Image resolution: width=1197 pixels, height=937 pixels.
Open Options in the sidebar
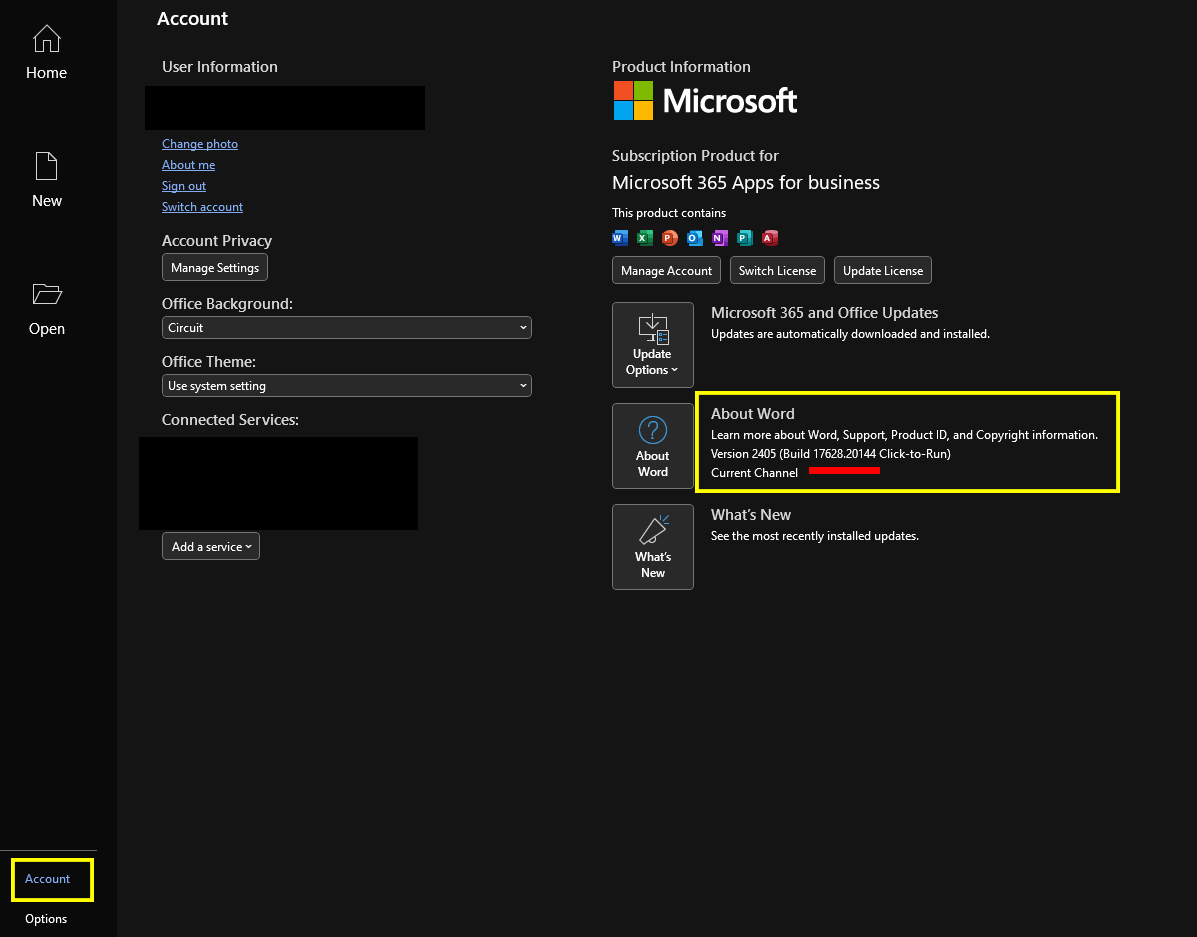click(x=46, y=919)
